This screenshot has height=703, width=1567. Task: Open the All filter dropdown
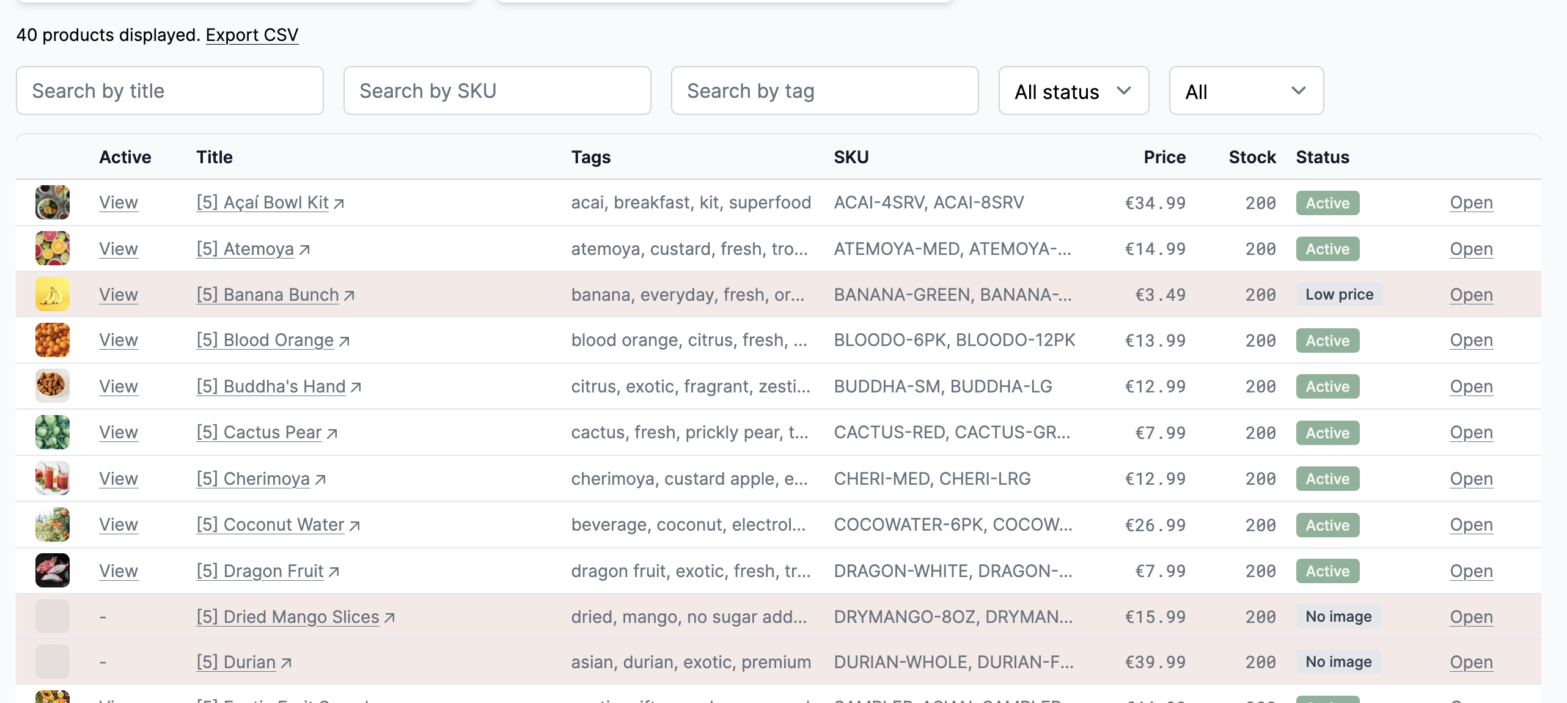1247,91
